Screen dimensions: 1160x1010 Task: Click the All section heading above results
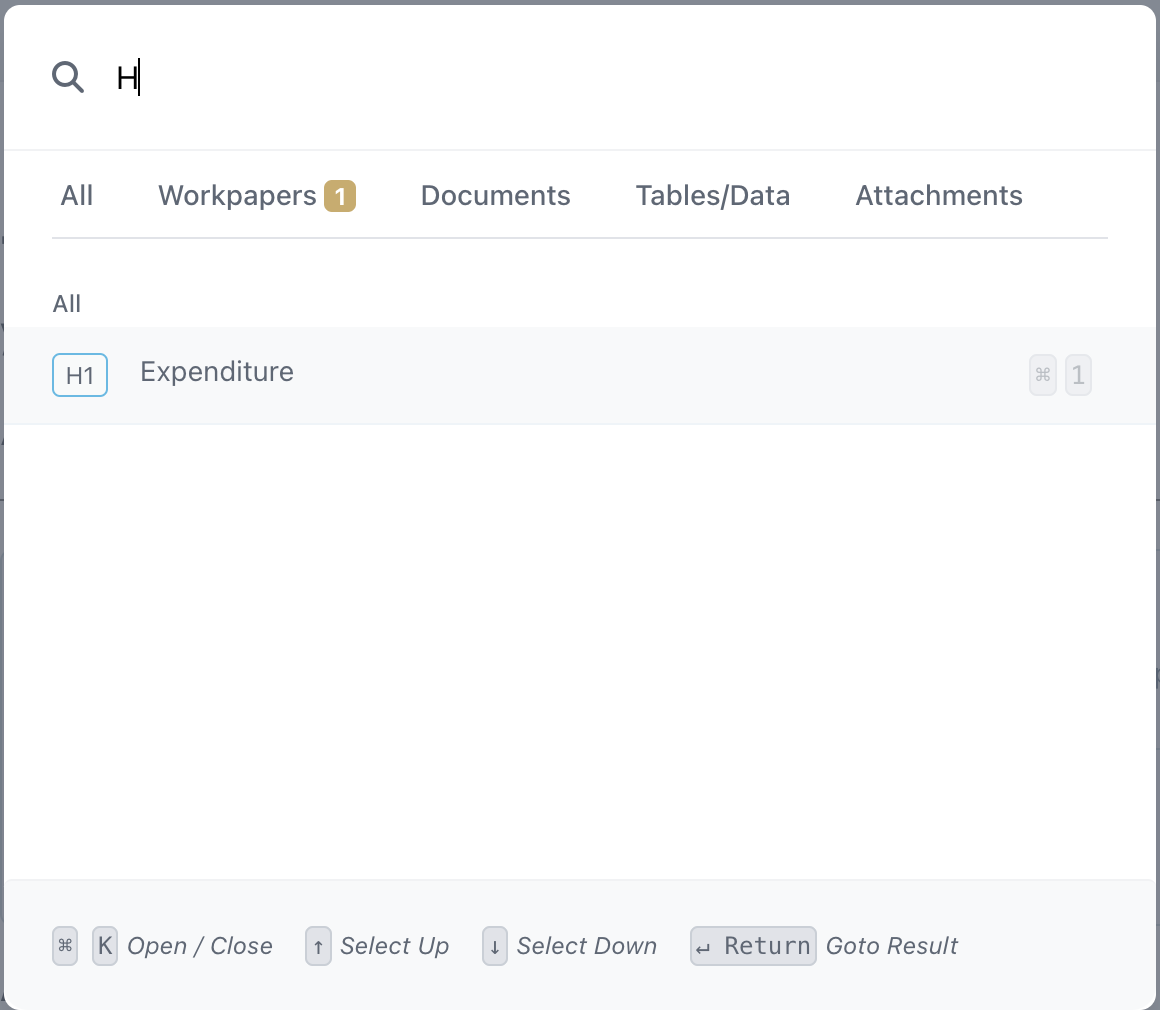[67, 303]
